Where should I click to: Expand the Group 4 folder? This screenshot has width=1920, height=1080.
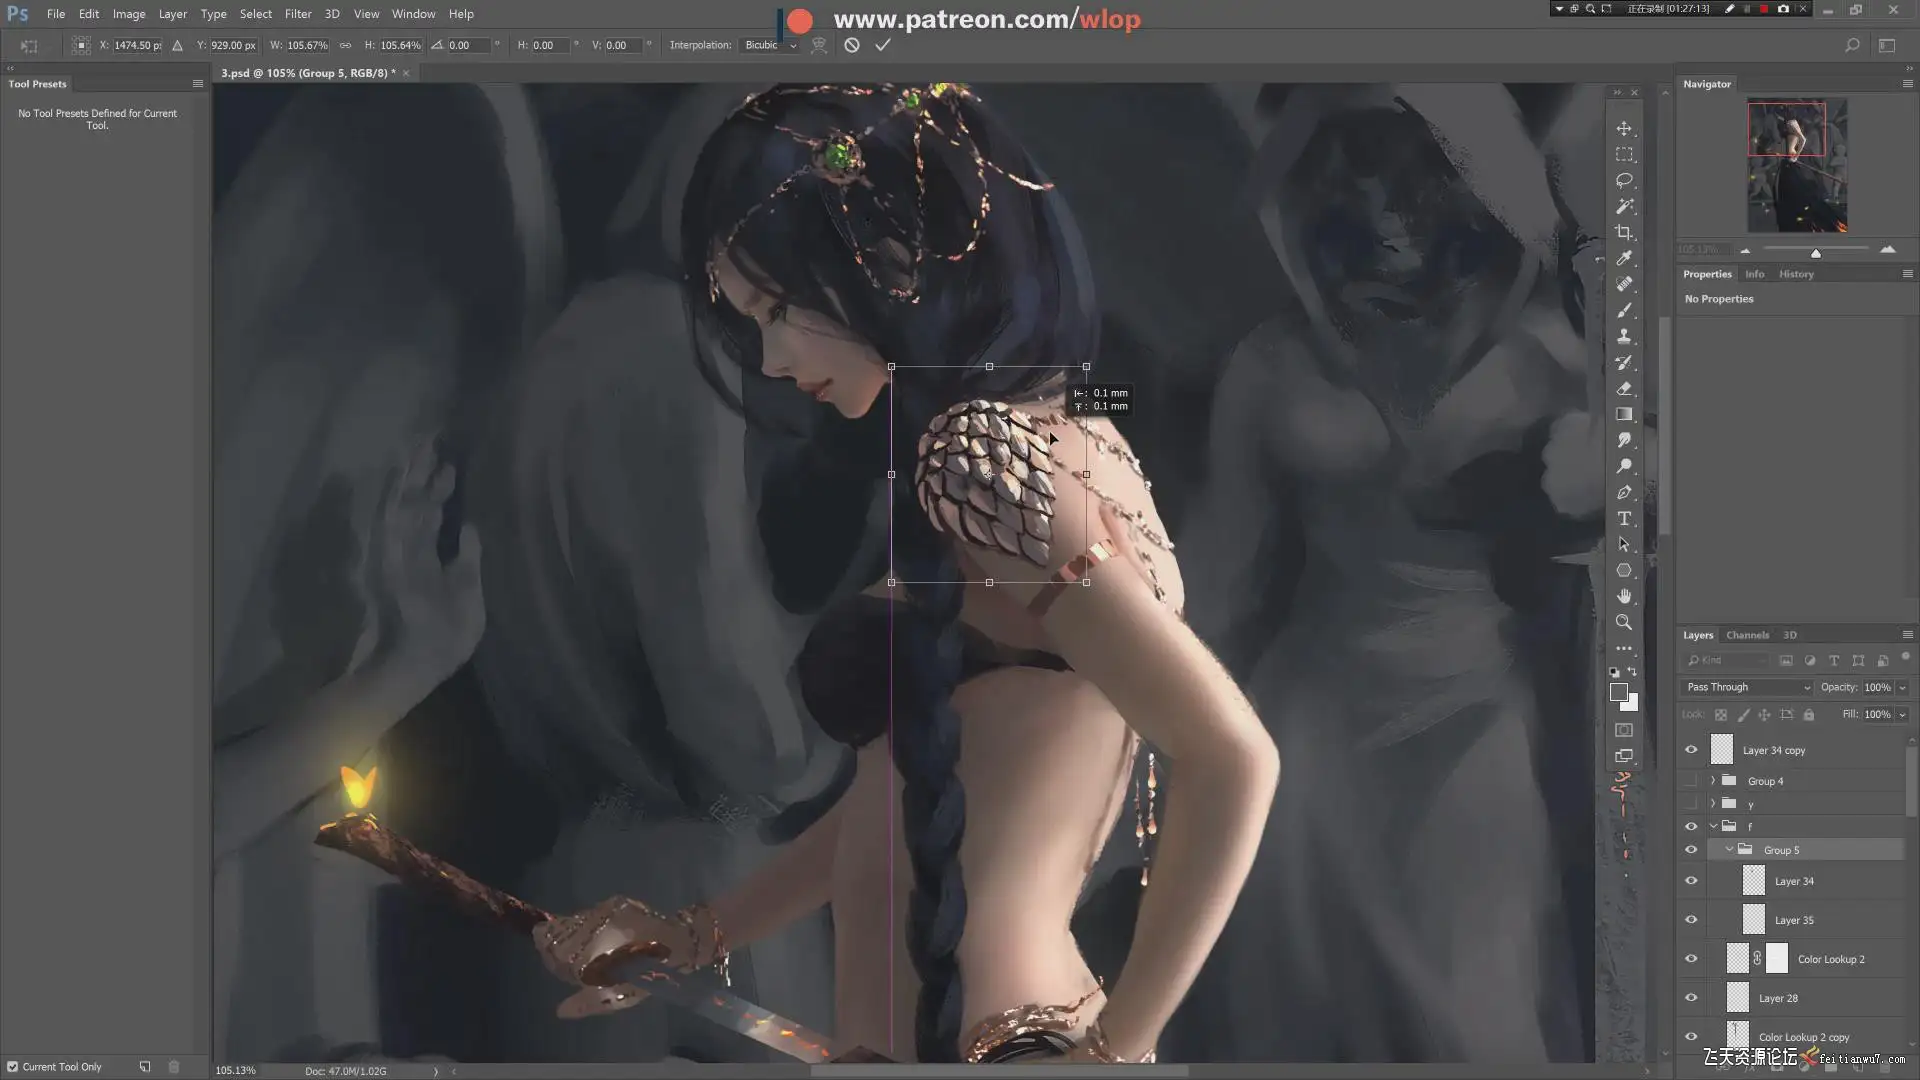tap(1713, 781)
